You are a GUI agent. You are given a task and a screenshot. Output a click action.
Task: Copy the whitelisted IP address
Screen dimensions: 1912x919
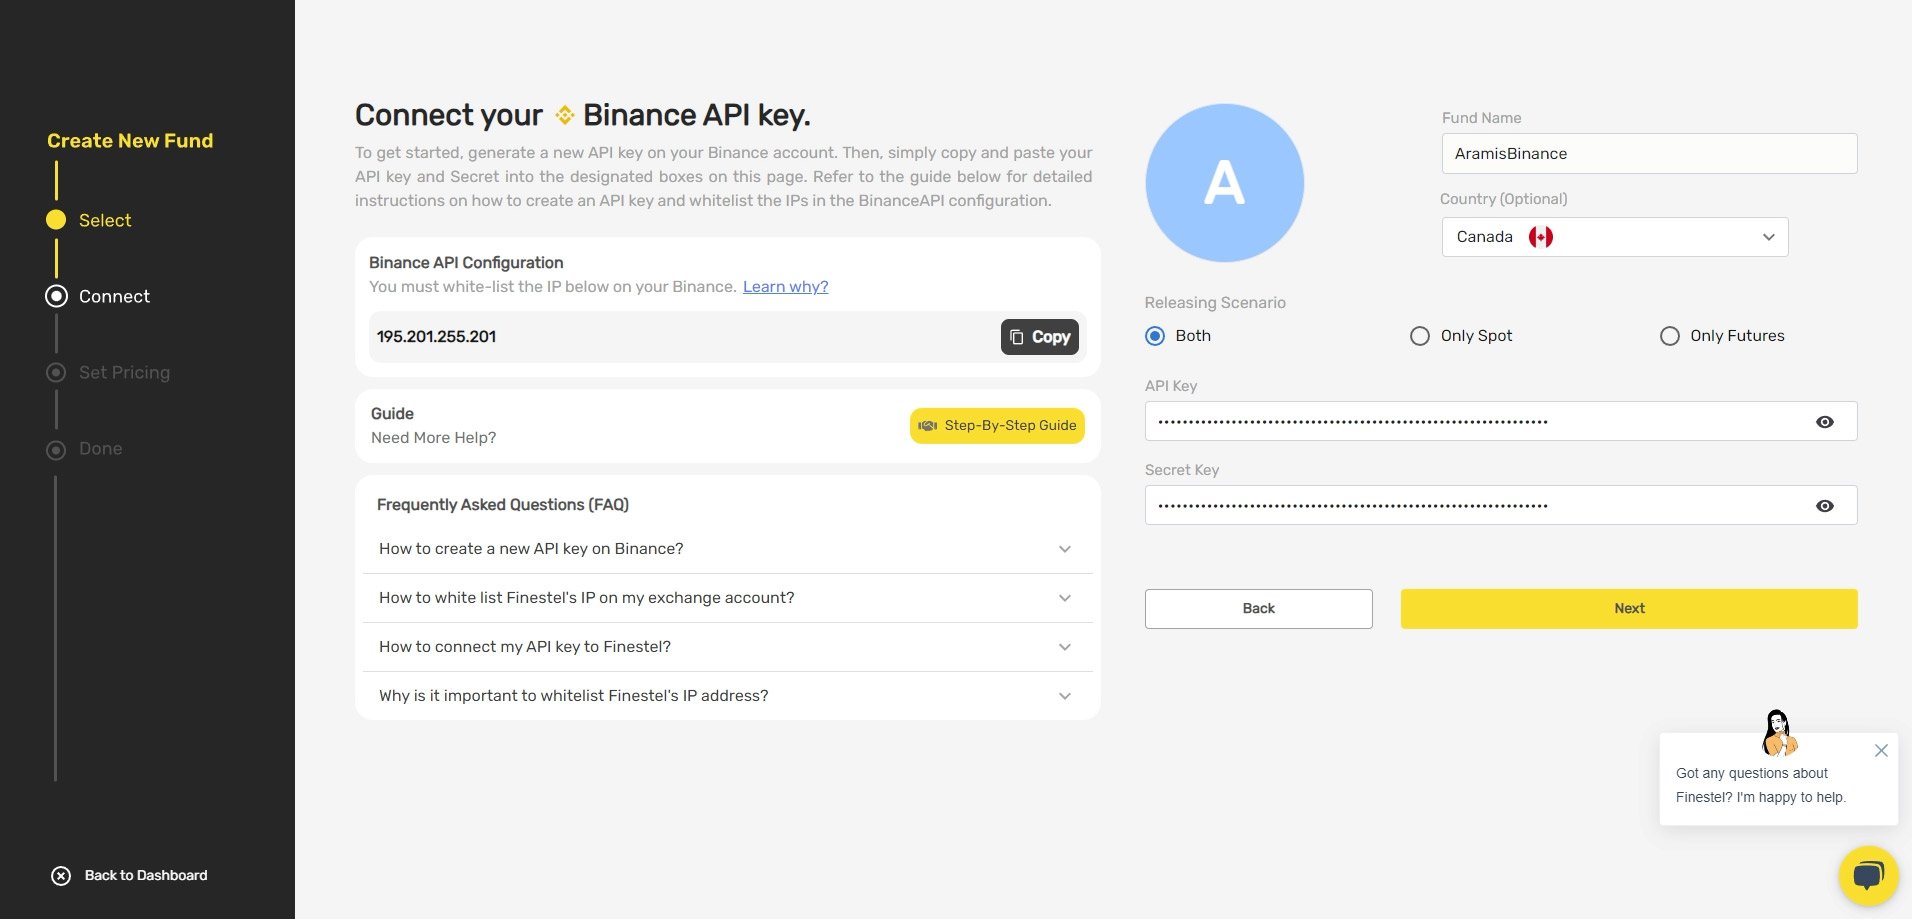(x=1040, y=337)
